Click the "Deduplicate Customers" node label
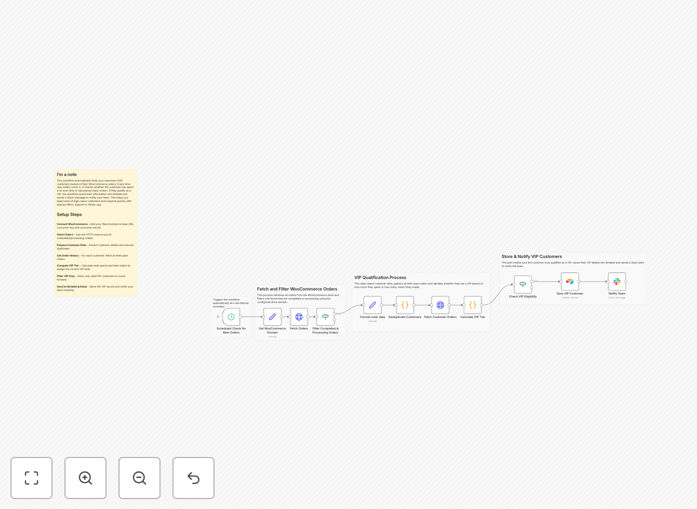The image size is (697, 509). click(405, 317)
